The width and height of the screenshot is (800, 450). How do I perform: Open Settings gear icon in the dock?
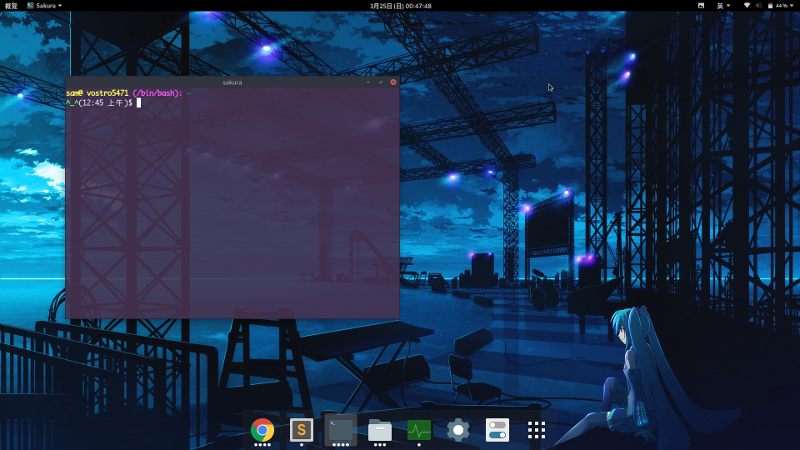pos(458,431)
